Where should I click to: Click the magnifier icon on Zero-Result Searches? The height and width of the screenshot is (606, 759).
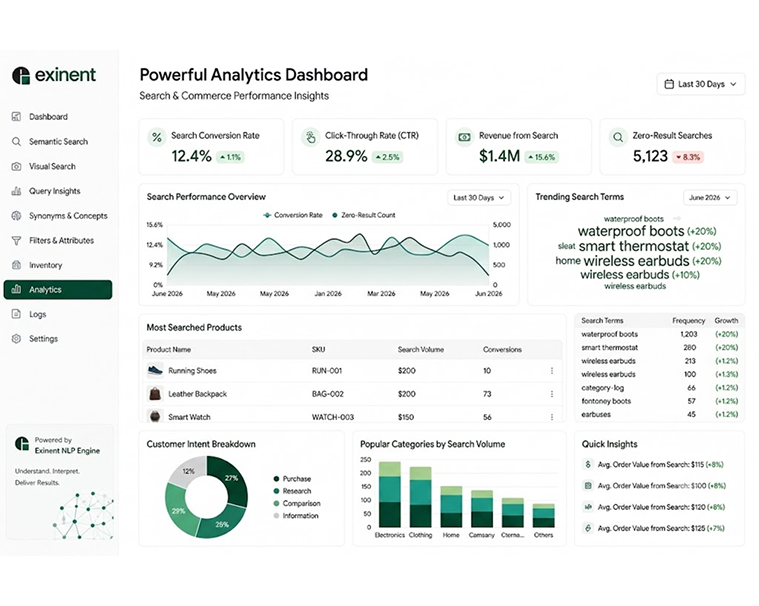tap(618, 137)
